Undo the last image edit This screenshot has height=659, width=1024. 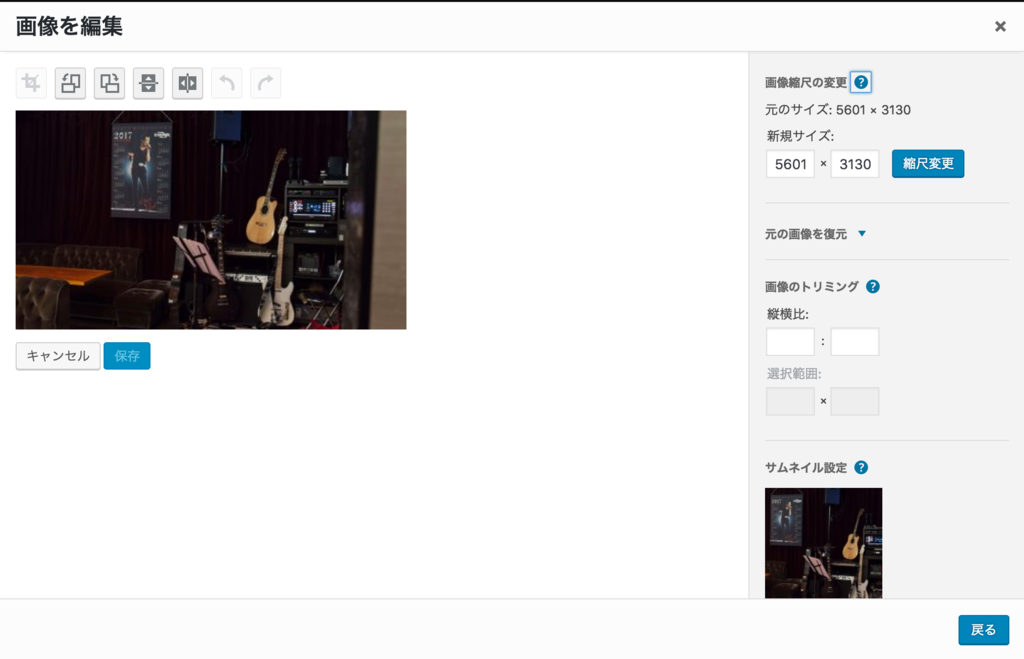coord(226,83)
